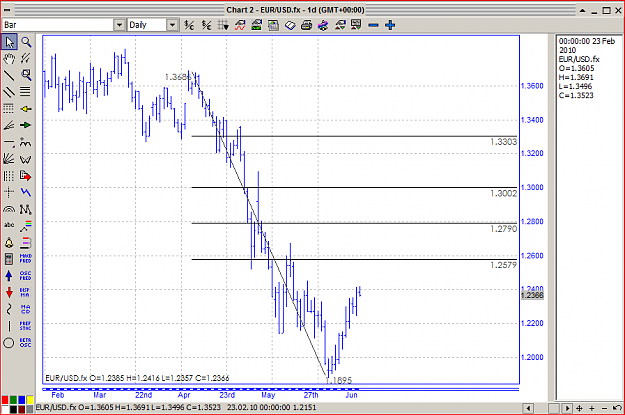The height and width of the screenshot is (415, 625).
Task: Choose the abc text annotation tool
Action: click(9, 225)
